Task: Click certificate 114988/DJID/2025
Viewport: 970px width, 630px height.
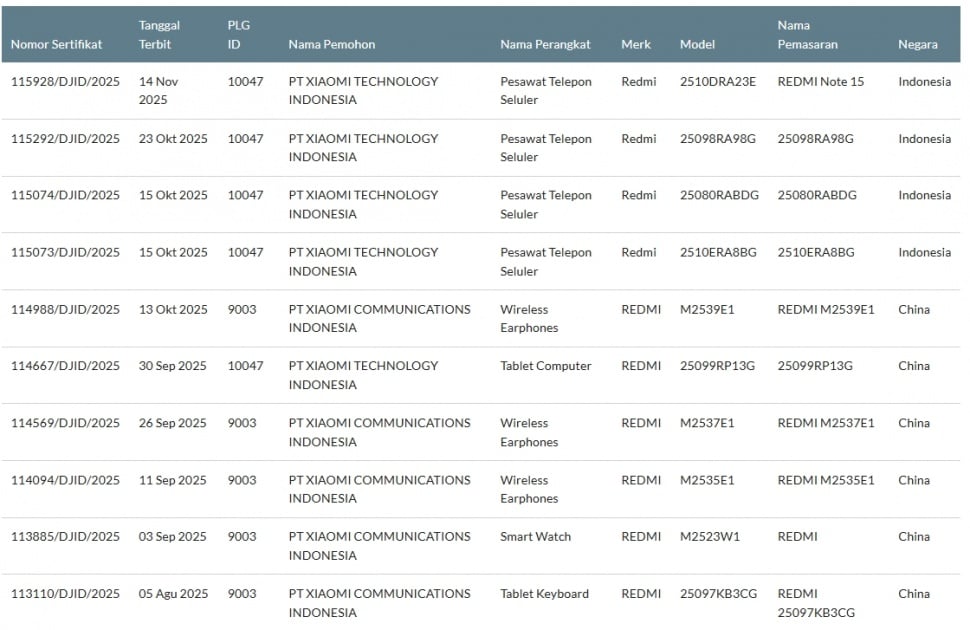Action: click(65, 310)
